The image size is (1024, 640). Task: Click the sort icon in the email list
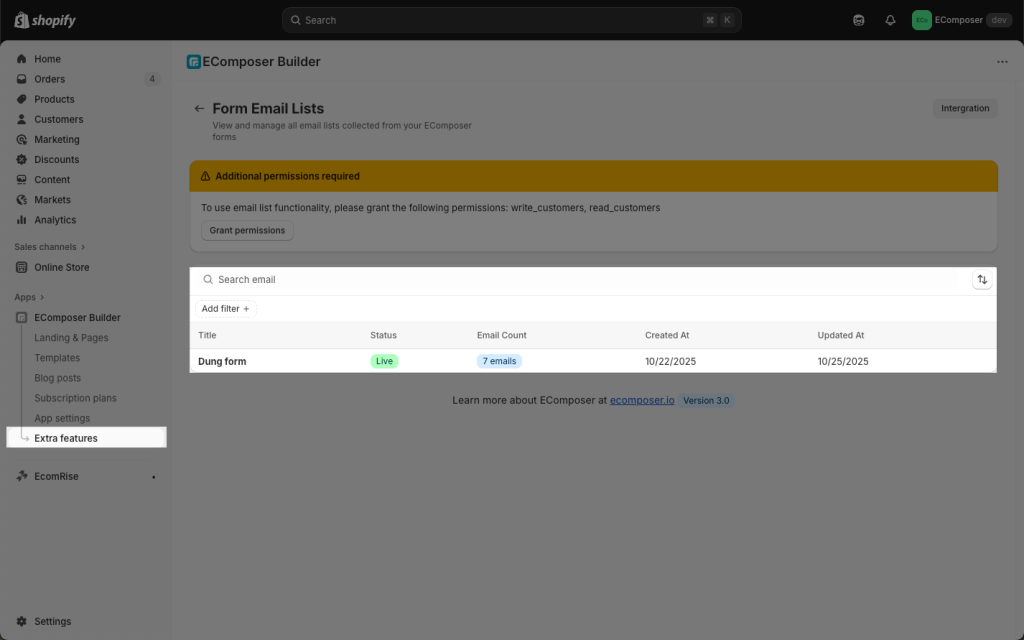pyautogui.click(x=982, y=280)
